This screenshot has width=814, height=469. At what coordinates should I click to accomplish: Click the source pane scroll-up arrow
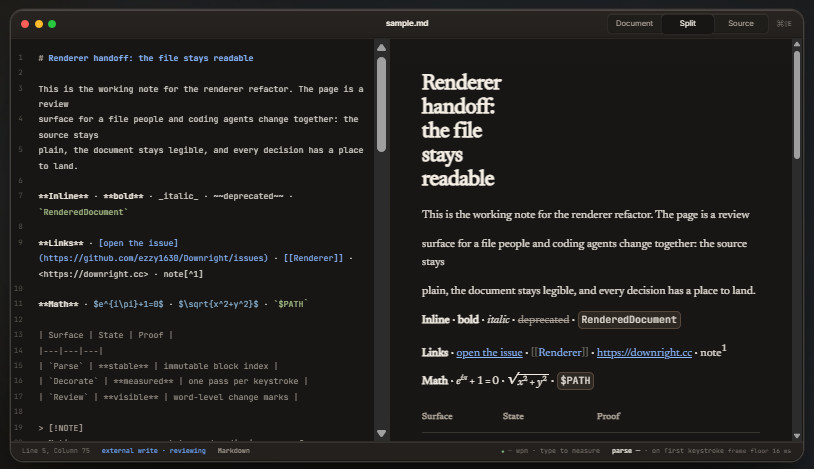[x=382, y=48]
